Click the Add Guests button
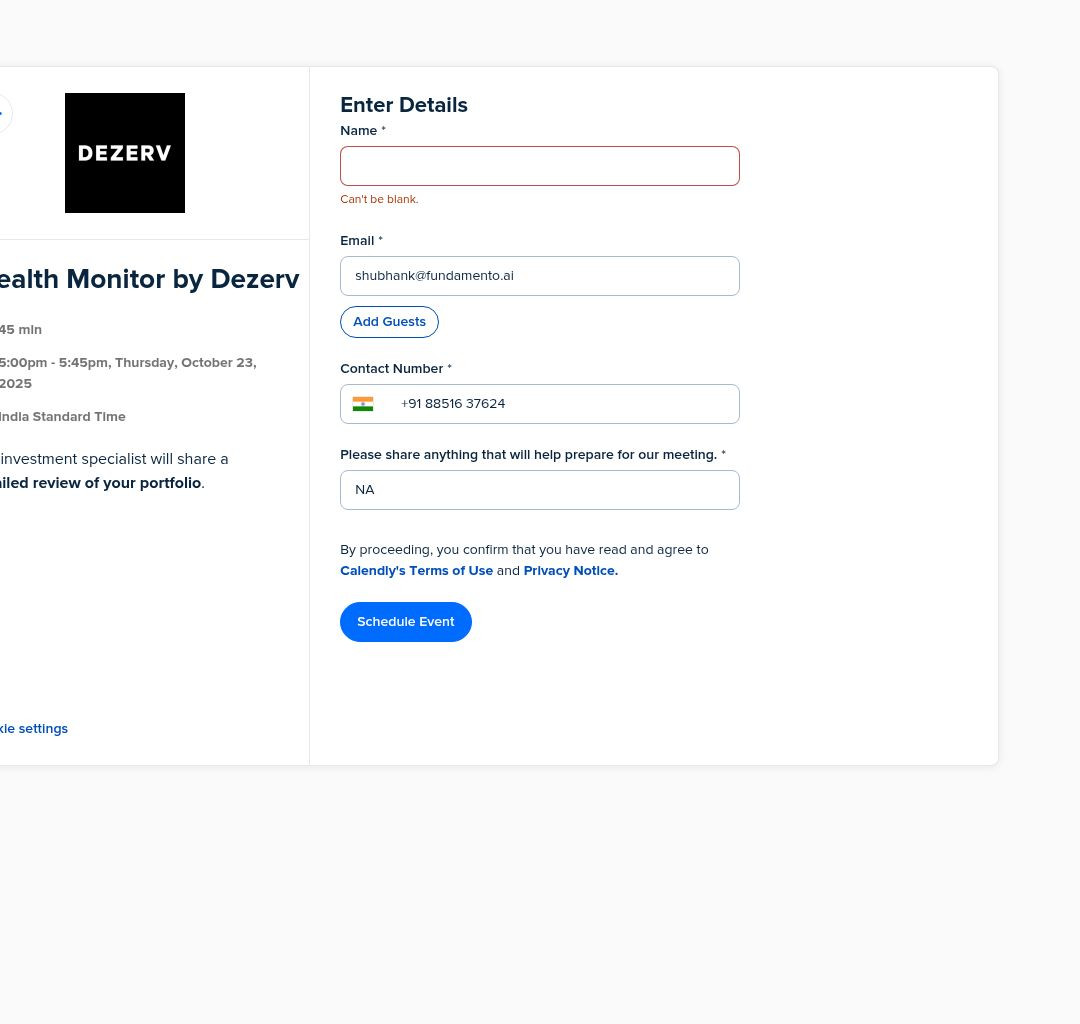The width and height of the screenshot is (1080, 1024). (389, 322)
